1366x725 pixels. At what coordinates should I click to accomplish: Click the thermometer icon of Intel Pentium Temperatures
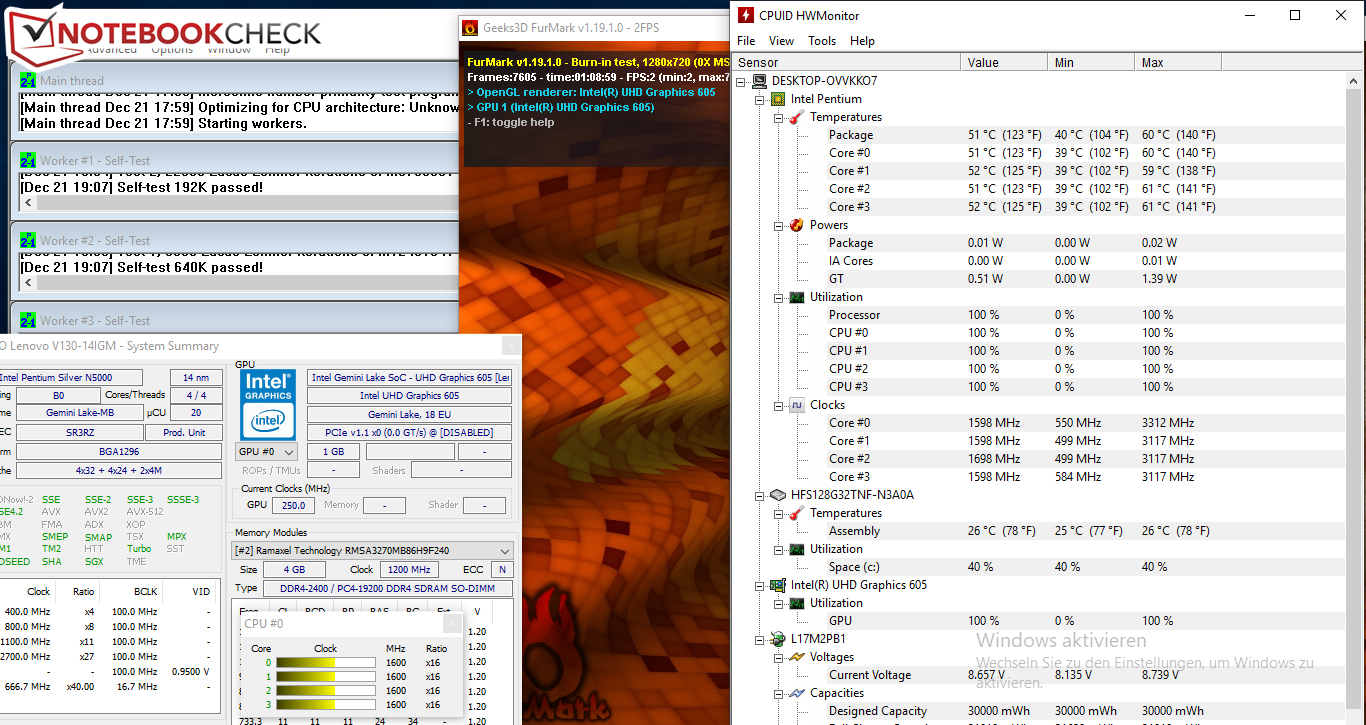(x=797, y=117)
